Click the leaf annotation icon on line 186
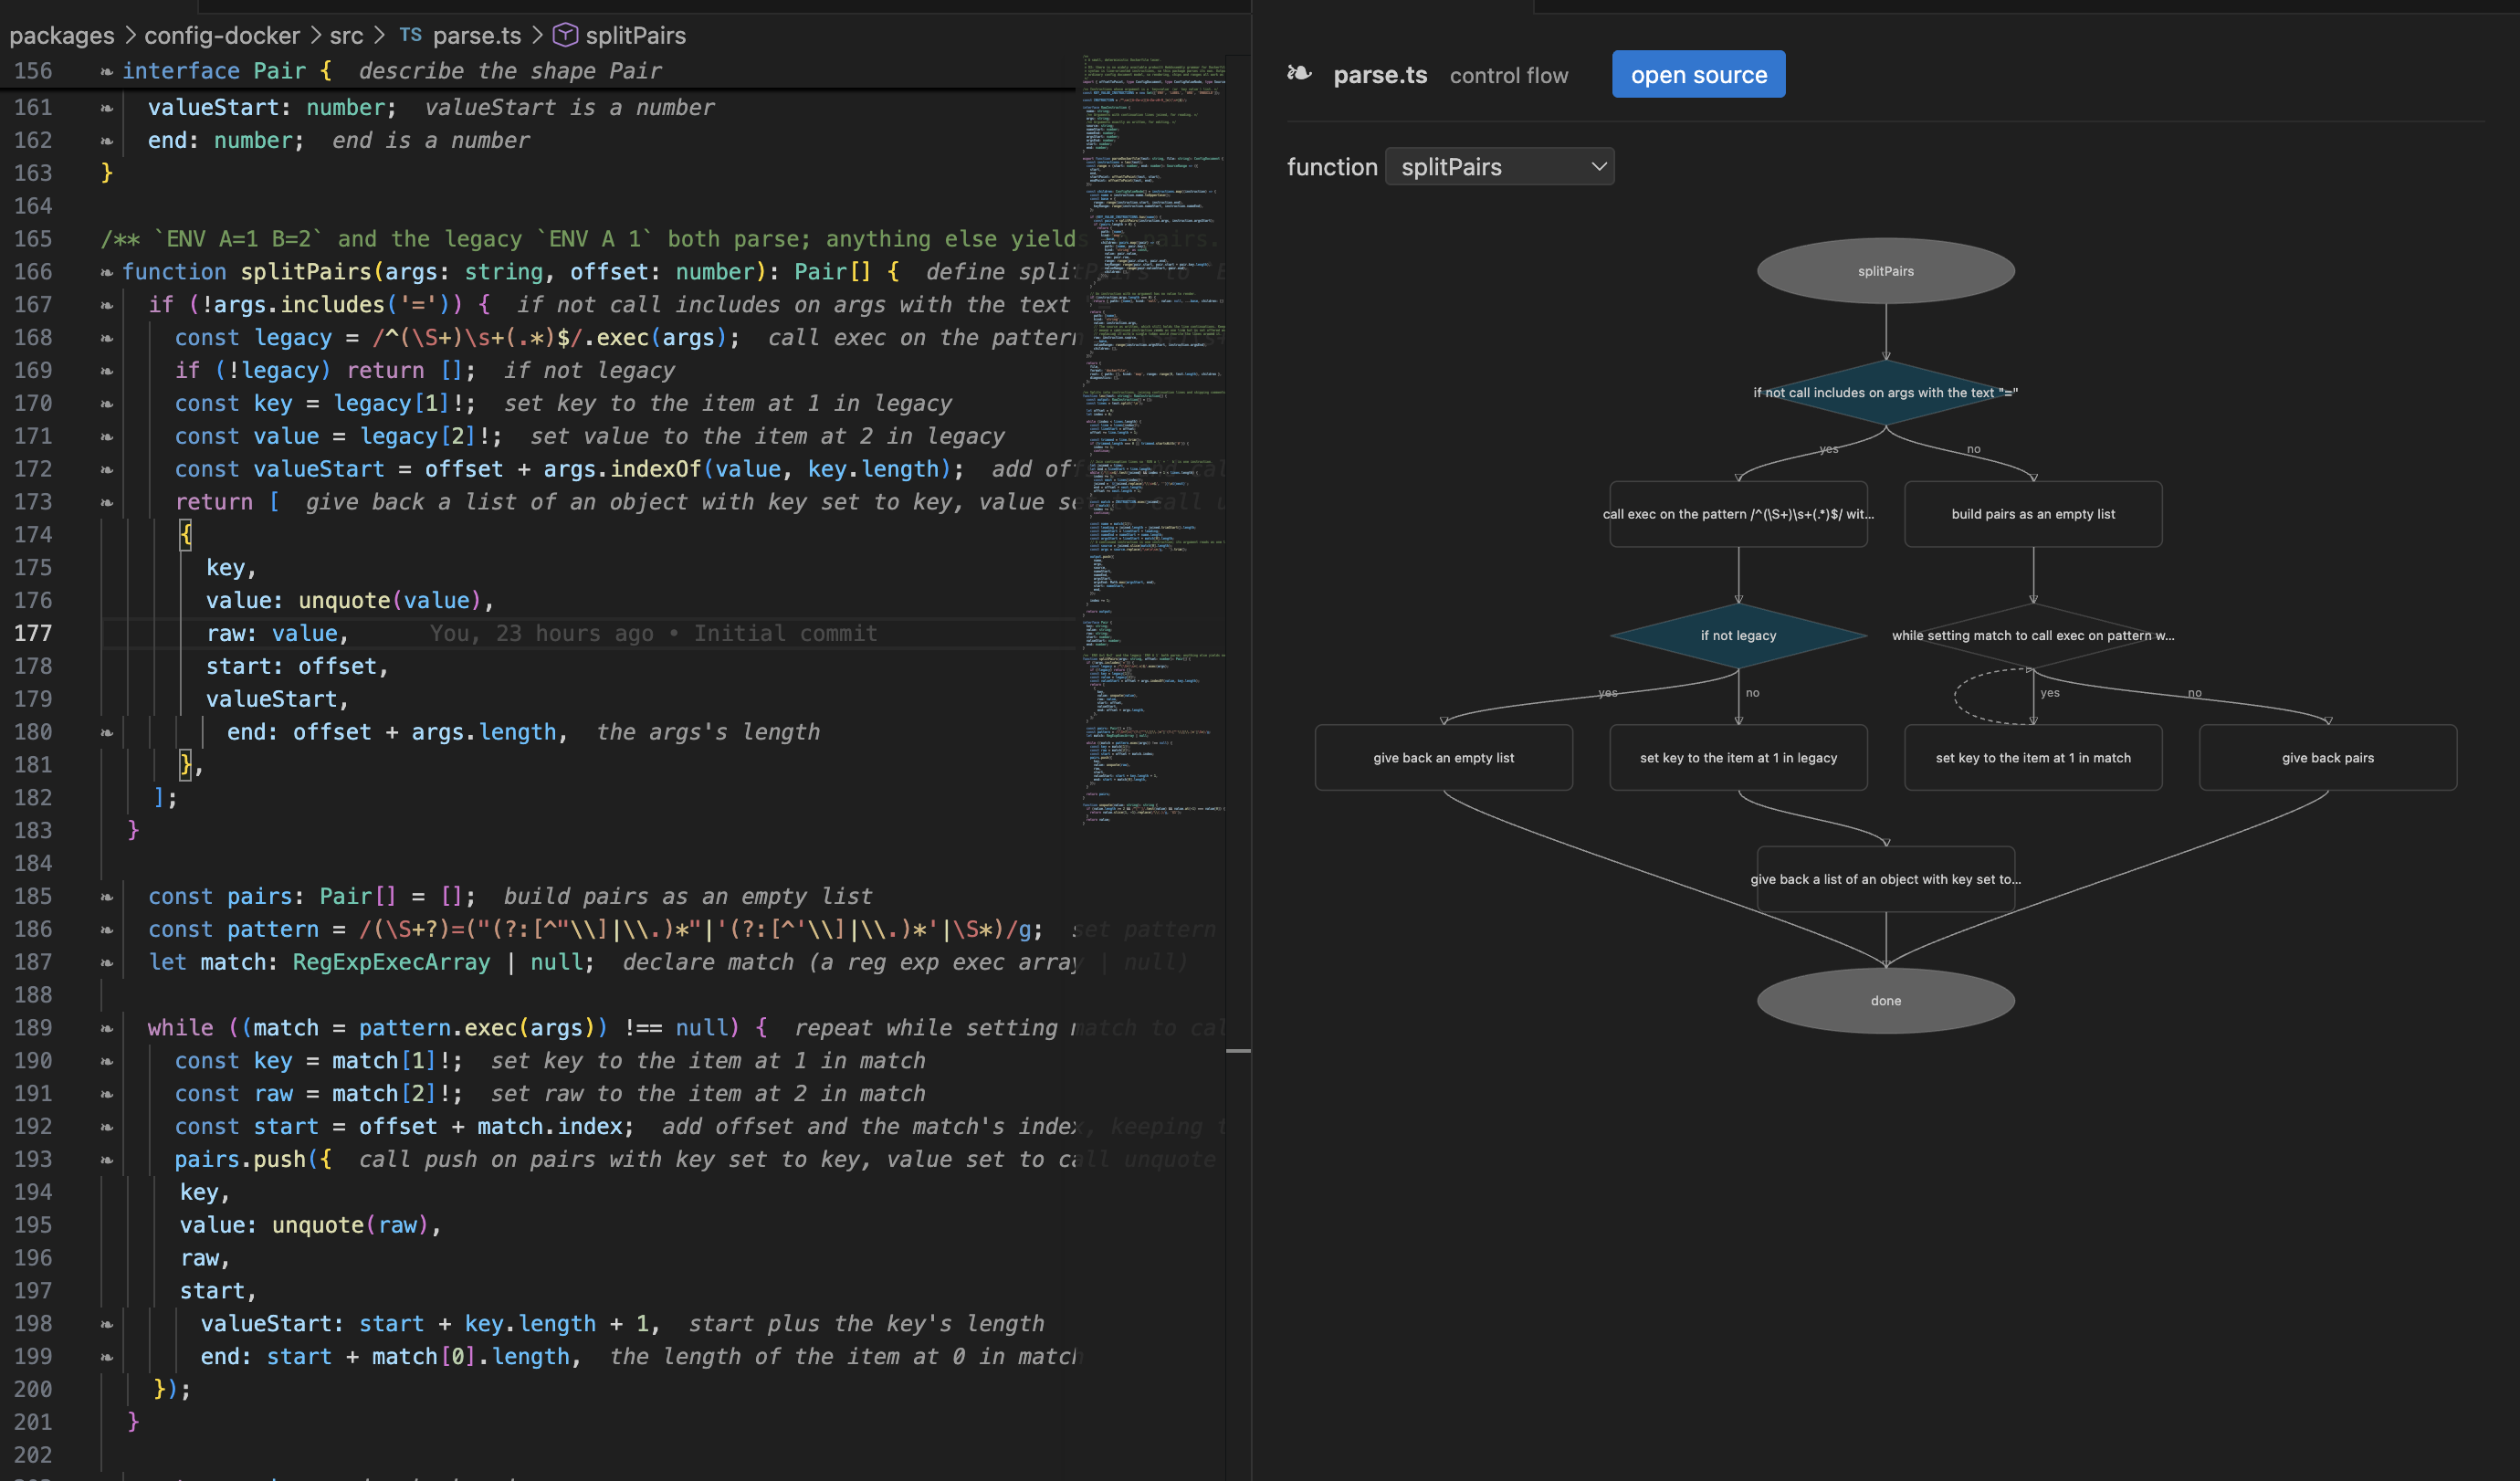 click(x=107, y=930)
